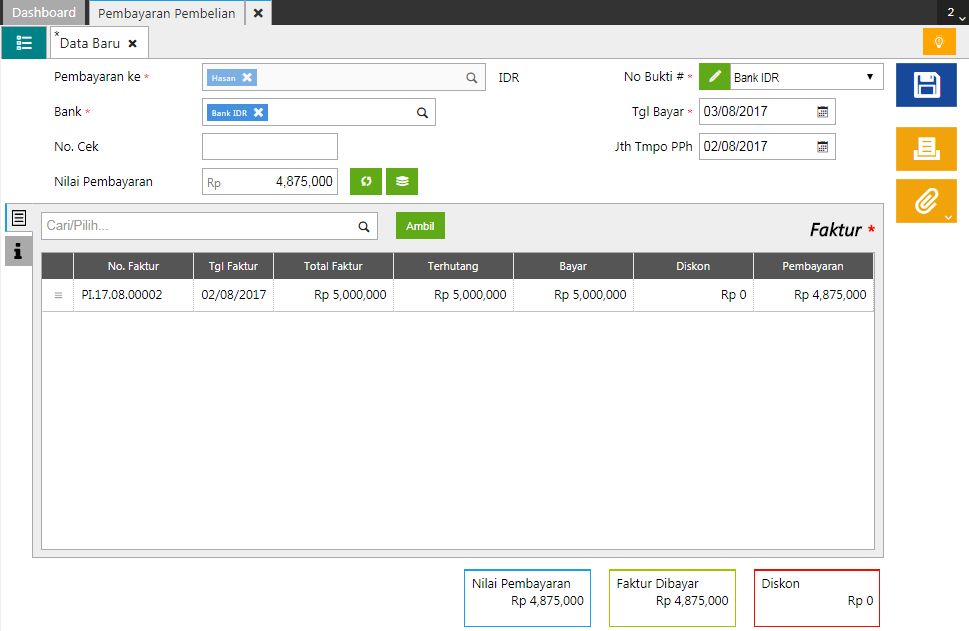Image resolution: width=969 pixels, height=631 pixels.
Task: Open the teal list menu icon
Action: coord(24,43)
